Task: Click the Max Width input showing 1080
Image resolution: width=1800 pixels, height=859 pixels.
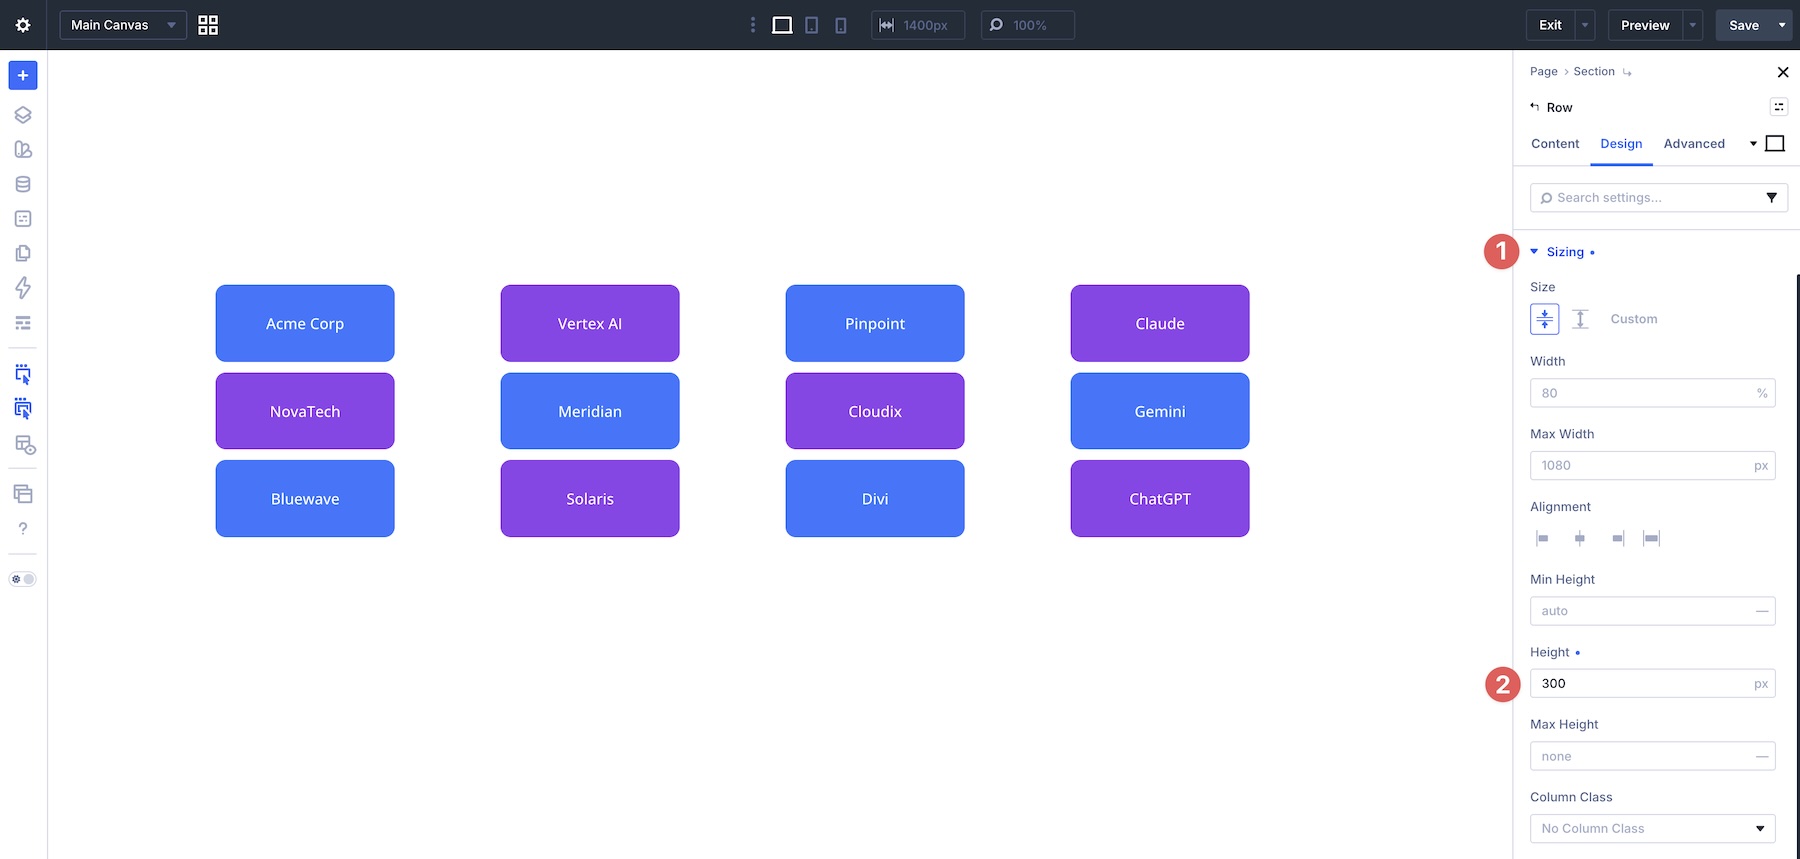Action: coord(1652,465)
